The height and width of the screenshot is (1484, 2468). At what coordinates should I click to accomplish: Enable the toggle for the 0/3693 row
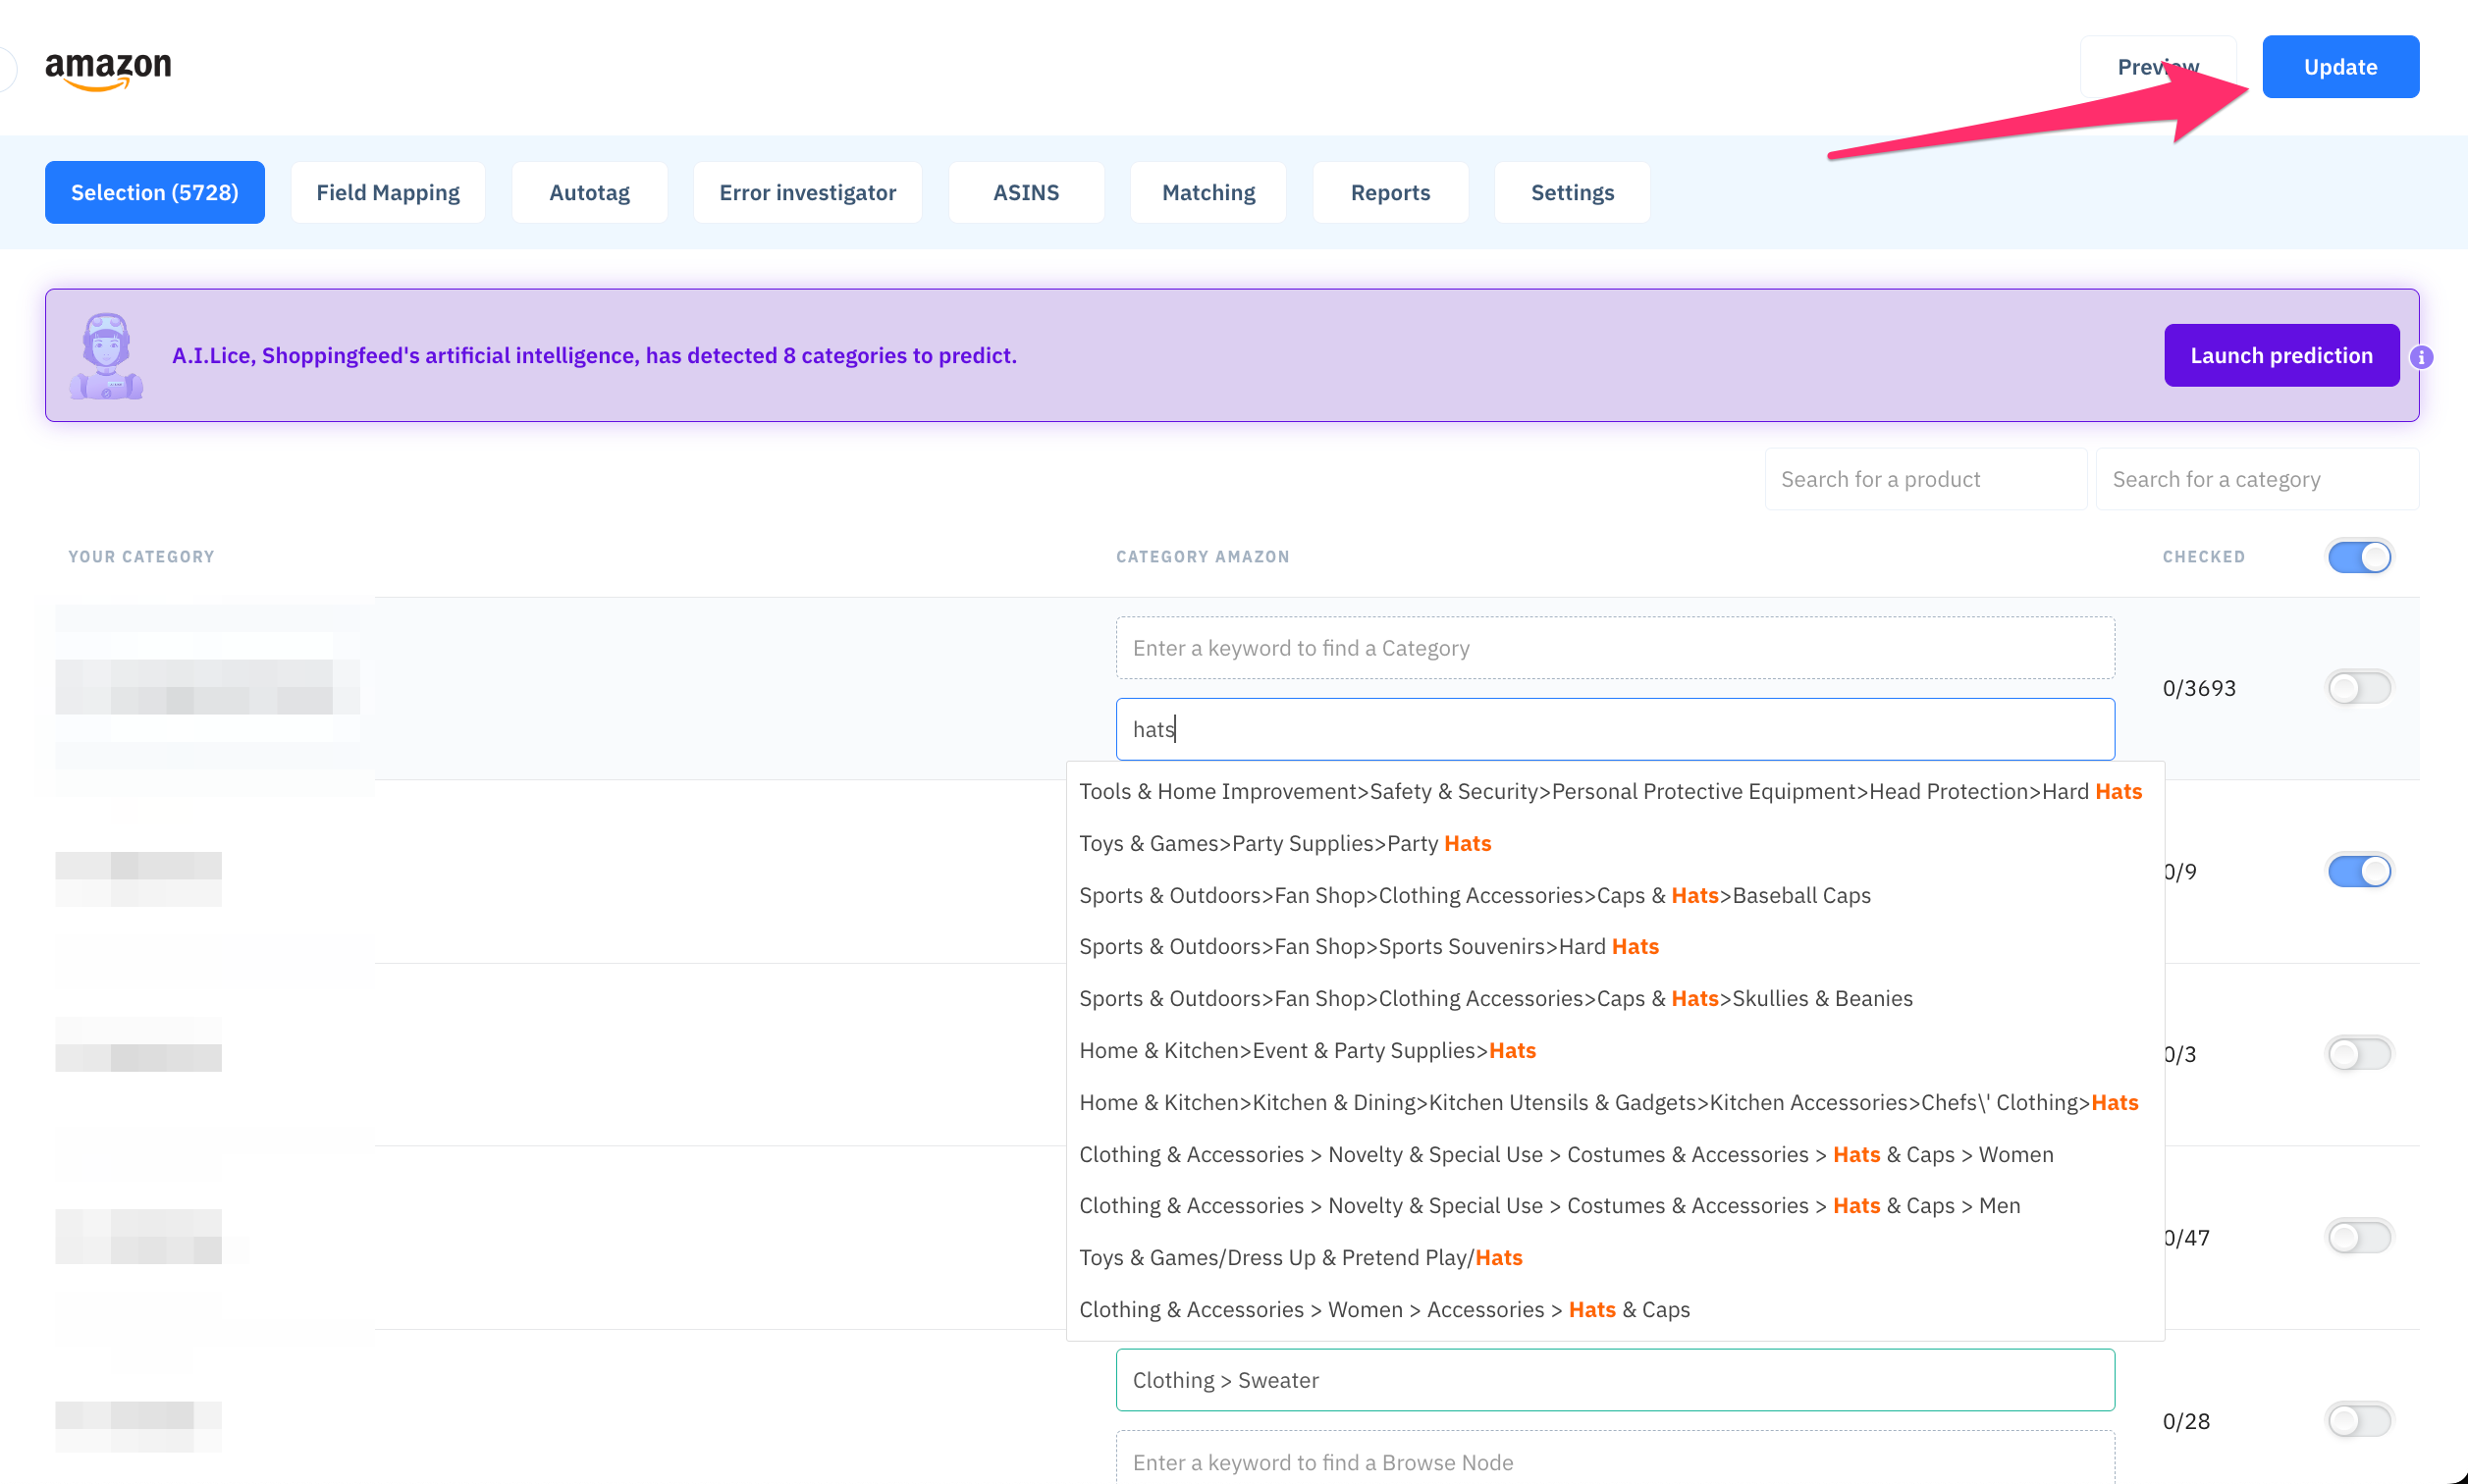[2359, 688]
